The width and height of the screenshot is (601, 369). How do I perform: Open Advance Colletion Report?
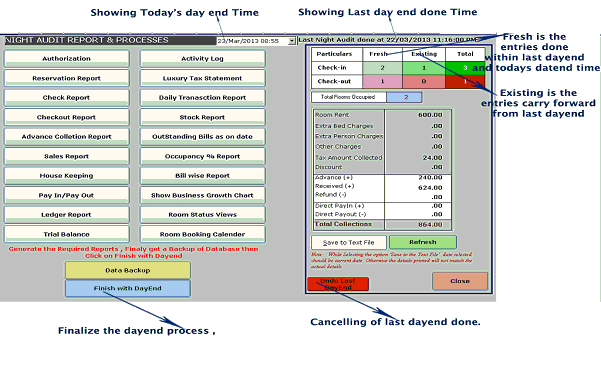(x=67, y=137)
